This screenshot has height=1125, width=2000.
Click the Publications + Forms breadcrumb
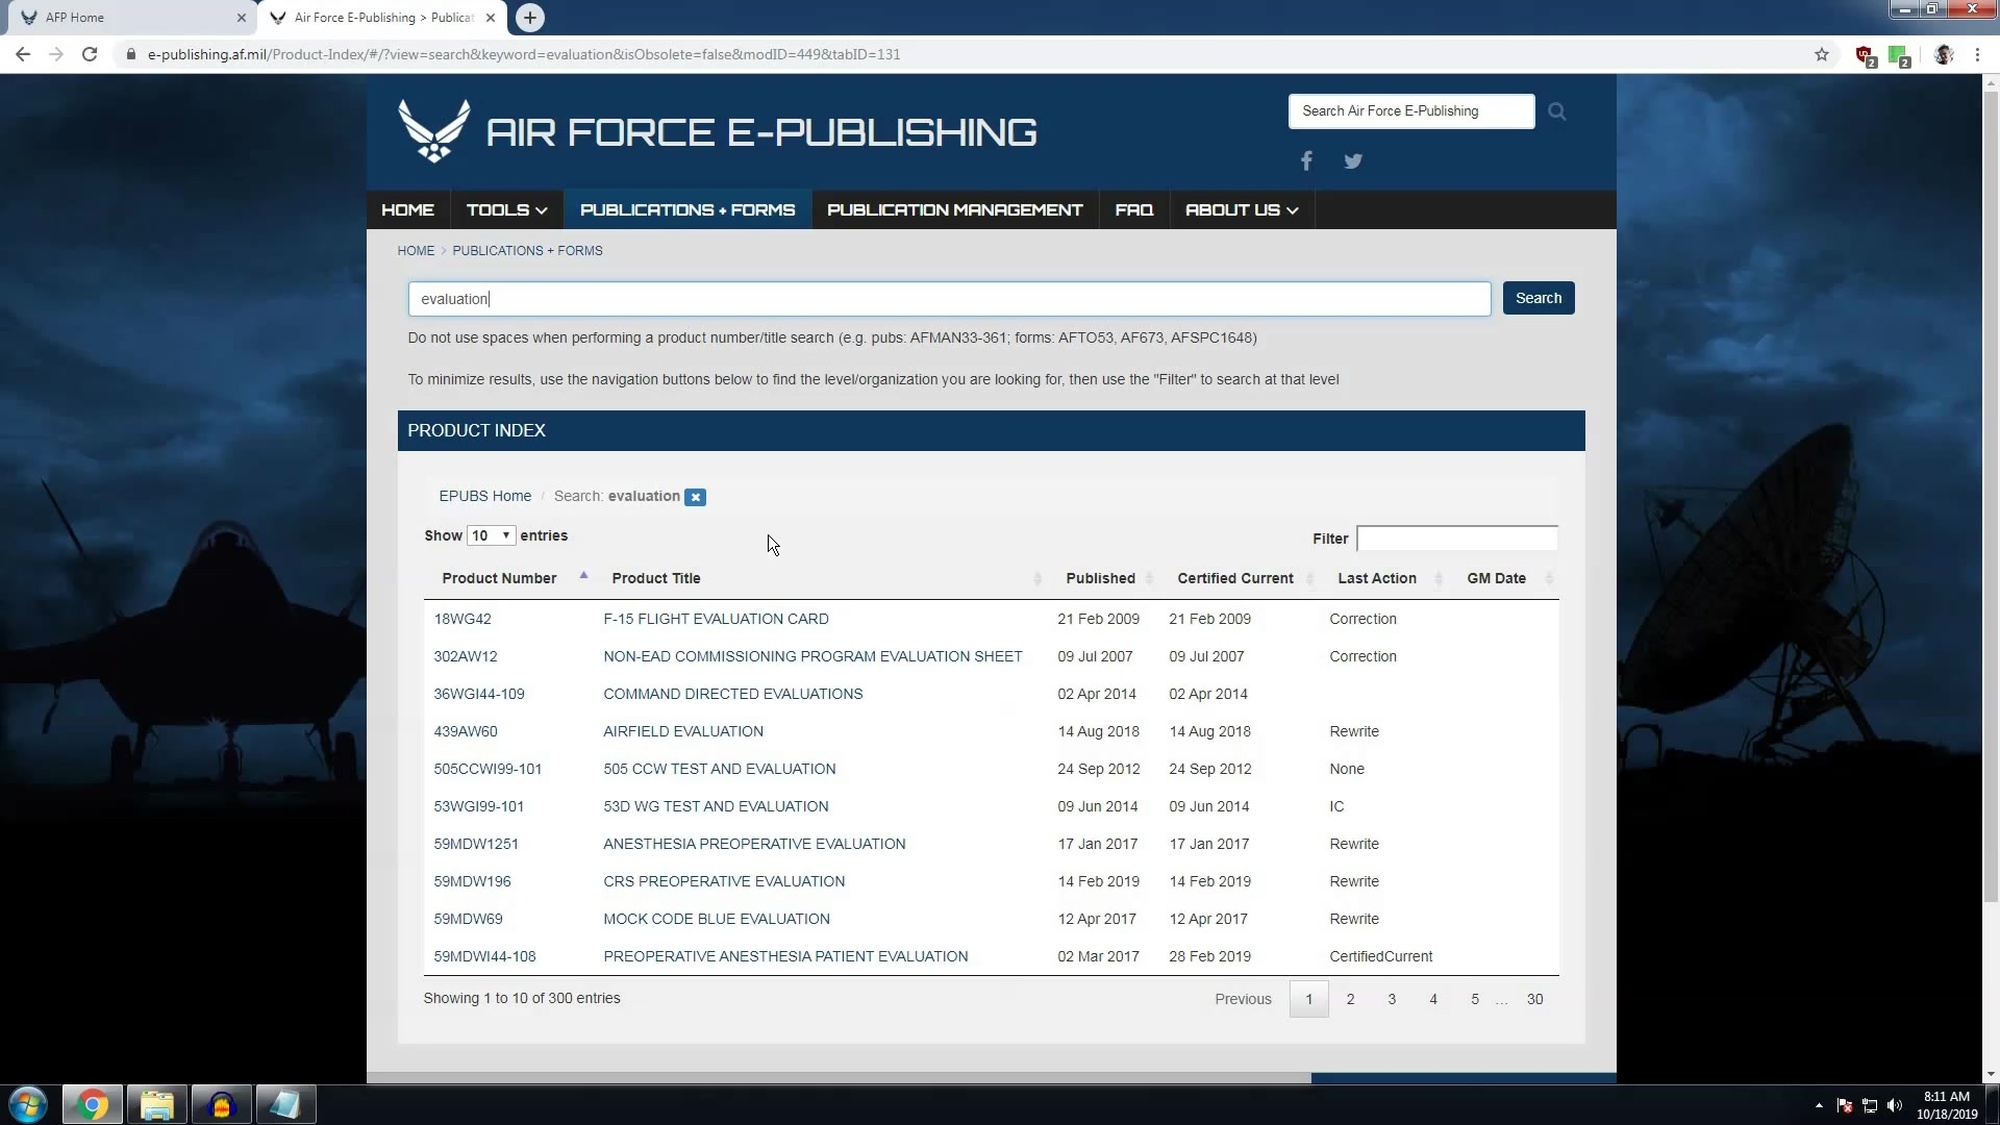tap(527, 251)
